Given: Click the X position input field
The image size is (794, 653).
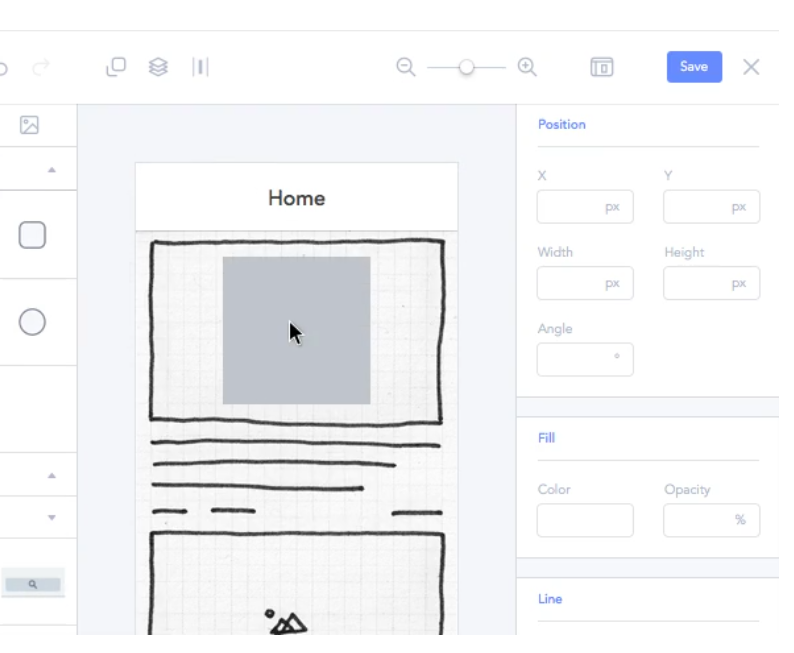Looking at the screenshot, I should point(585,207).
